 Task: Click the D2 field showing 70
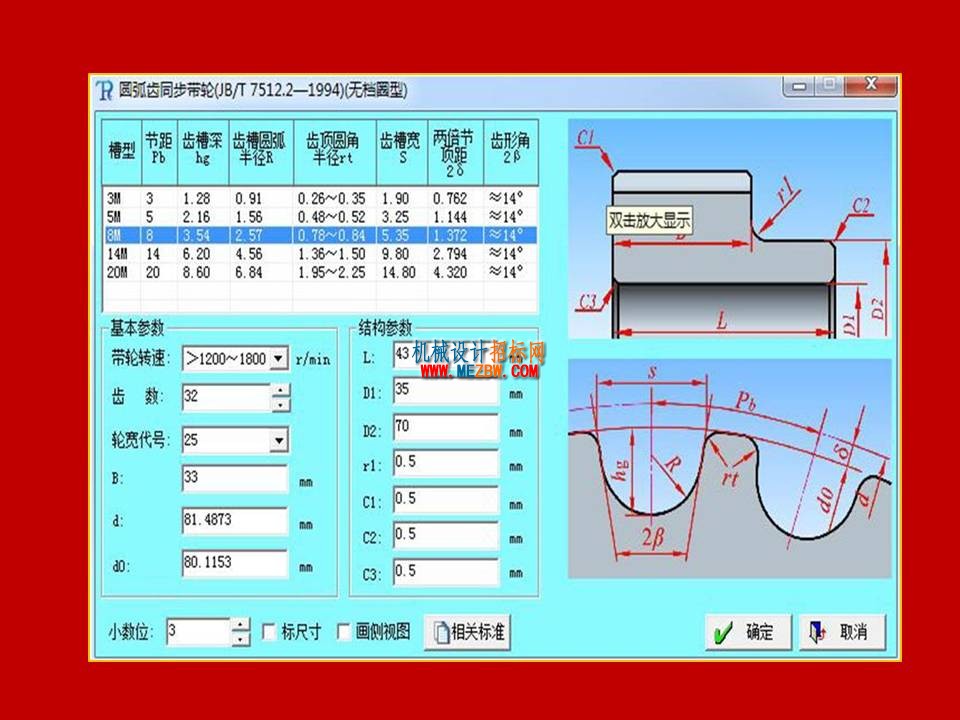(x=446, y=427)
